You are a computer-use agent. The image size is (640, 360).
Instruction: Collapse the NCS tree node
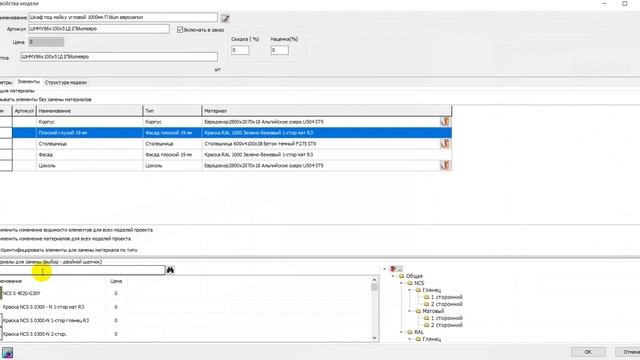[x=402, y=283]
